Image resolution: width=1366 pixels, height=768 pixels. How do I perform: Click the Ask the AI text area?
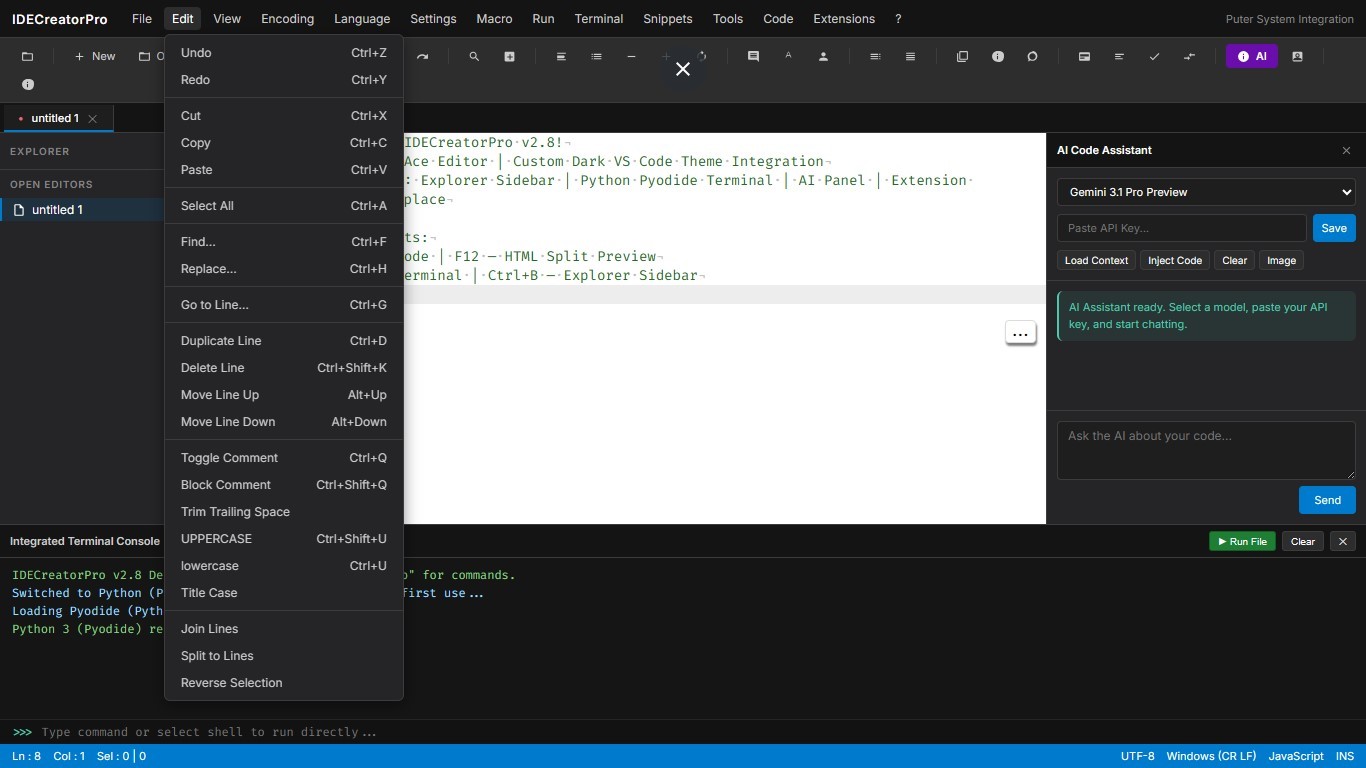[x=1206, y=450]
